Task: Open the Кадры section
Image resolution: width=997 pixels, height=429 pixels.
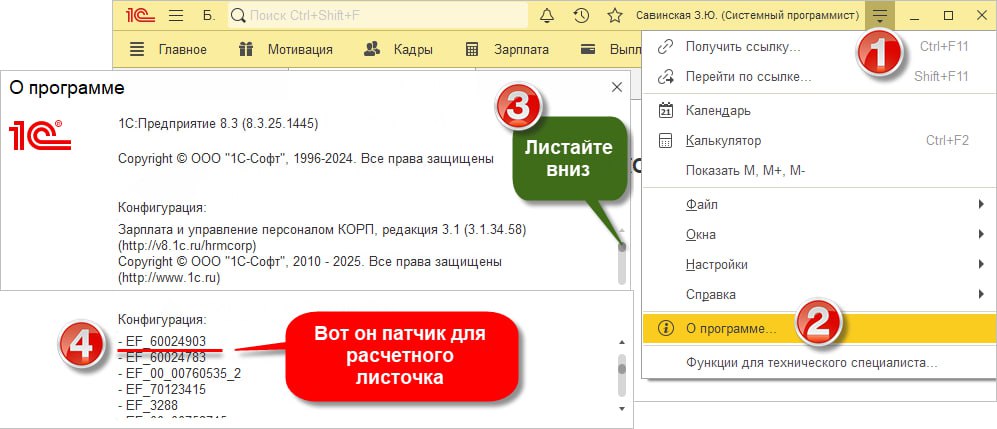Action: point(413,50)
